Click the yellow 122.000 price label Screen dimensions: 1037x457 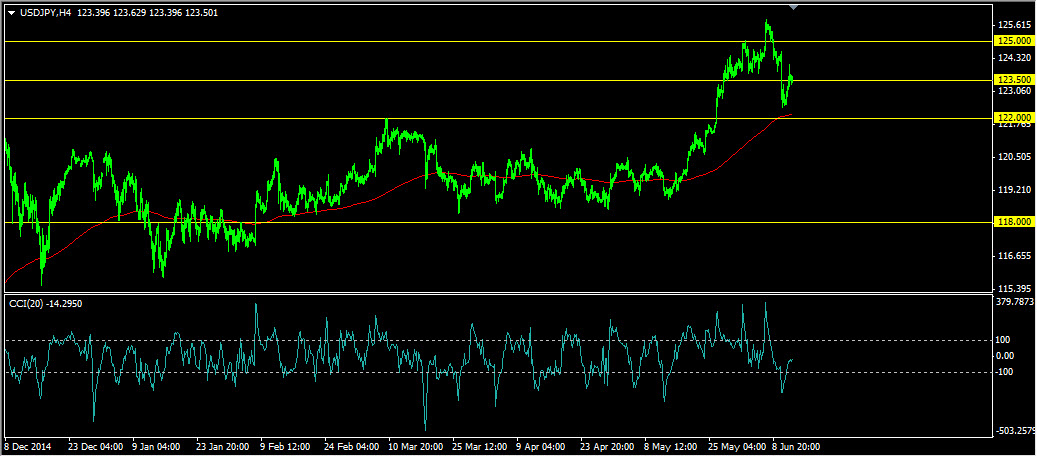1015,118
